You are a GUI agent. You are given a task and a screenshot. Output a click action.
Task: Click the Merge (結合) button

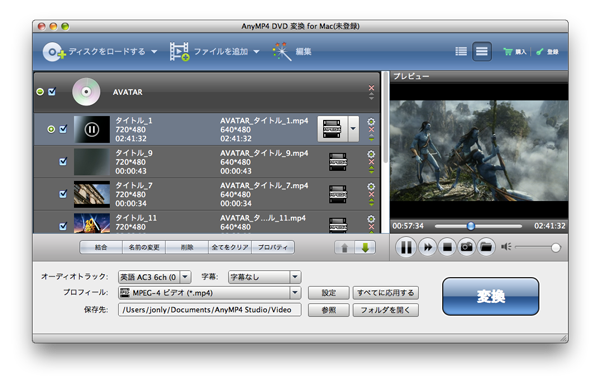(x=101, y=247)
